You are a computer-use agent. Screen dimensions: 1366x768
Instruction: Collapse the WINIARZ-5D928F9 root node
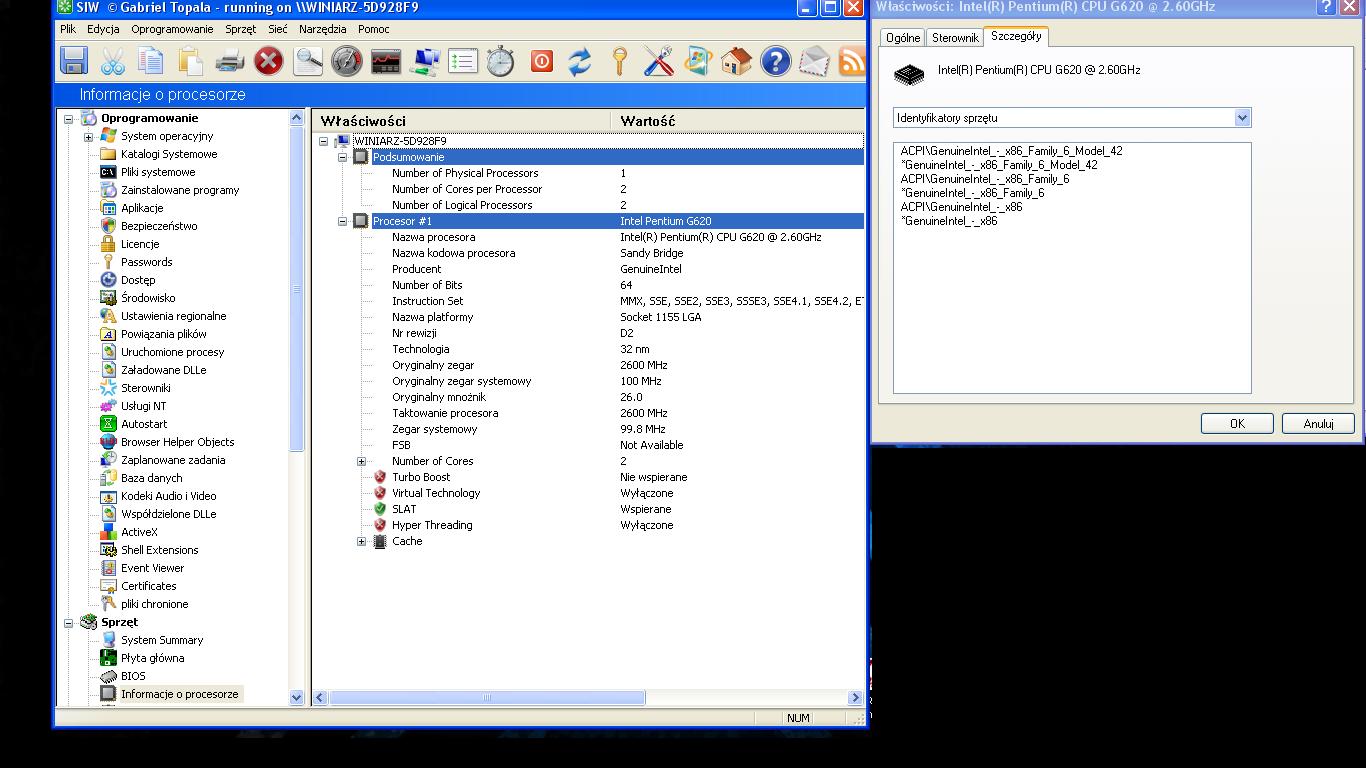pos(323,142)
